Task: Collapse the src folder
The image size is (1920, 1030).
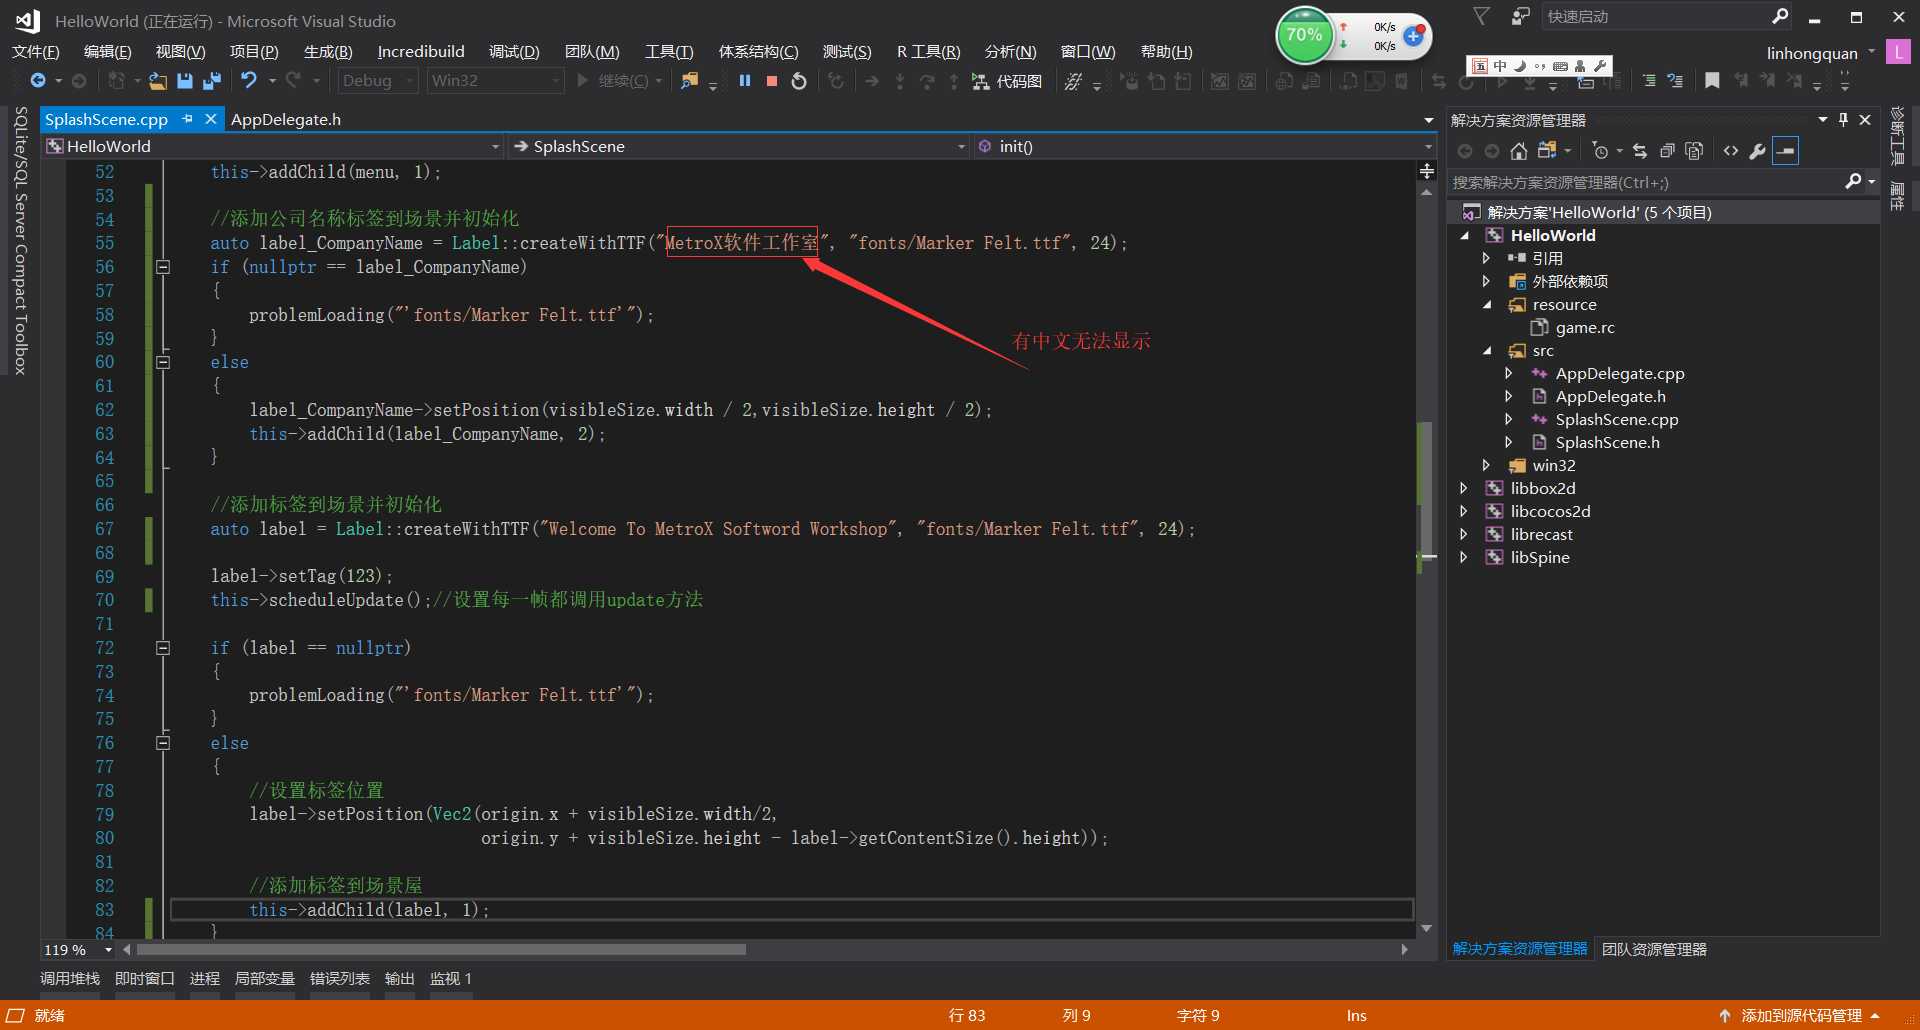Action: (1487, 351)
